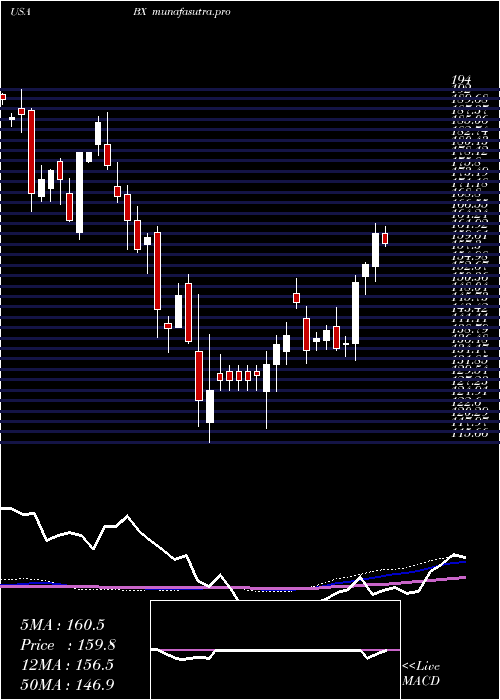The width and height of the screenshot is (500, 700).
Task: Click the '50MA : 146.9' value
Action: click(68, 685)
